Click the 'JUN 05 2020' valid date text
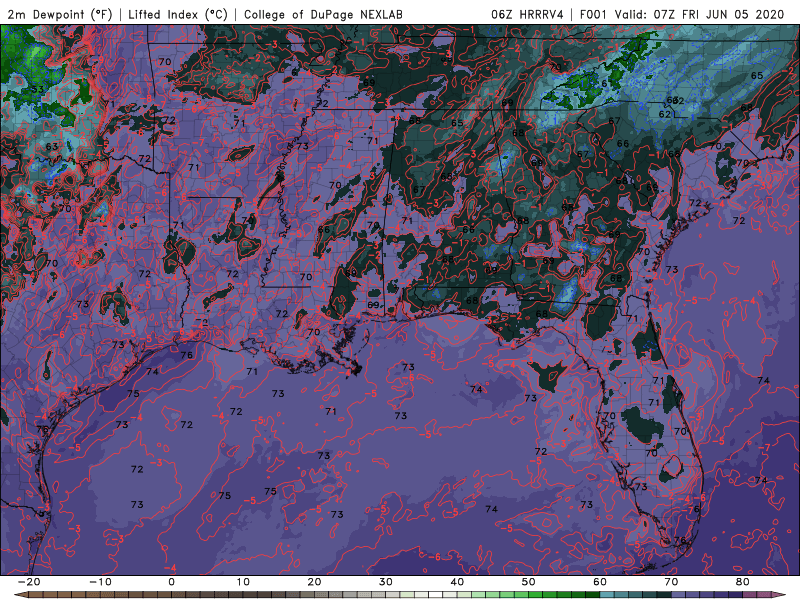 745,15
